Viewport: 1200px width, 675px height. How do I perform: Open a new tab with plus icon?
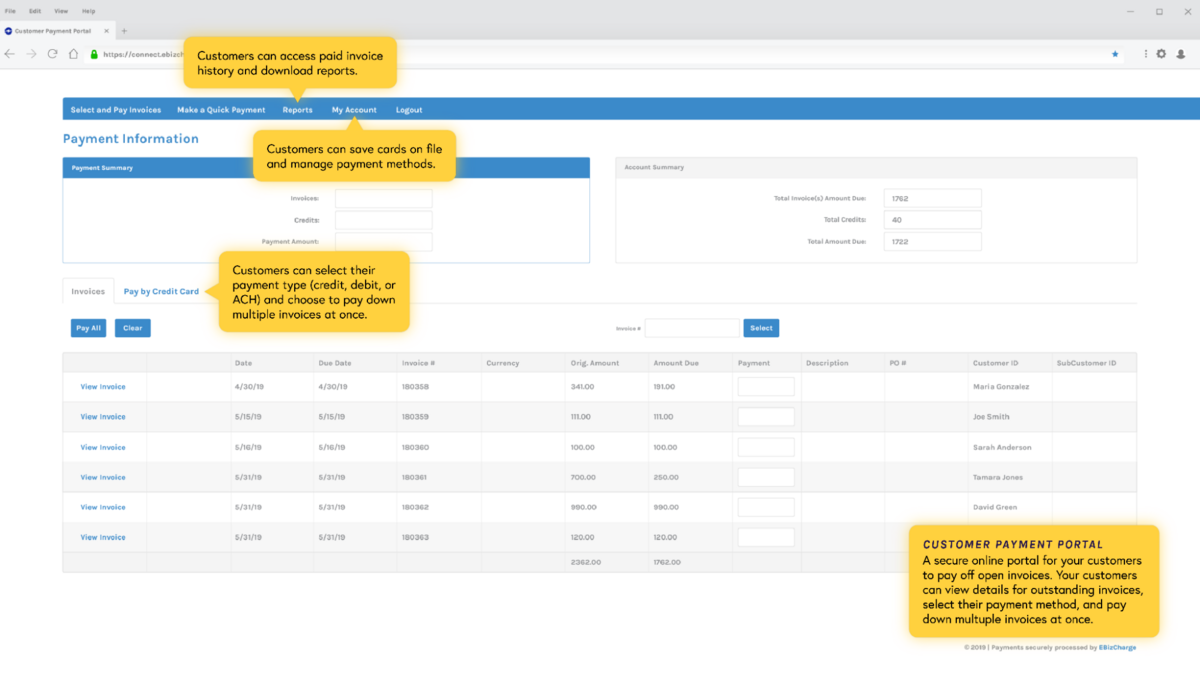tap(124, 31)
